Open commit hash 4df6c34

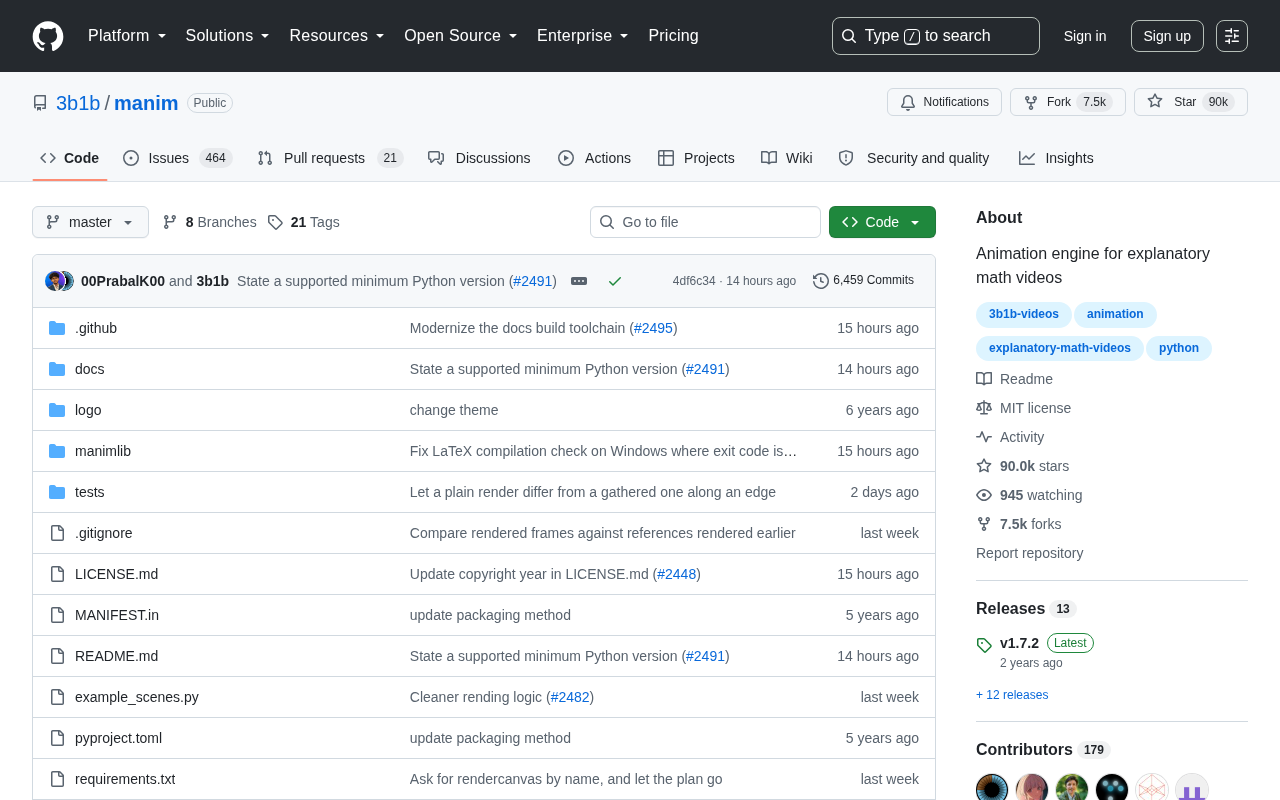pos(694,281)
